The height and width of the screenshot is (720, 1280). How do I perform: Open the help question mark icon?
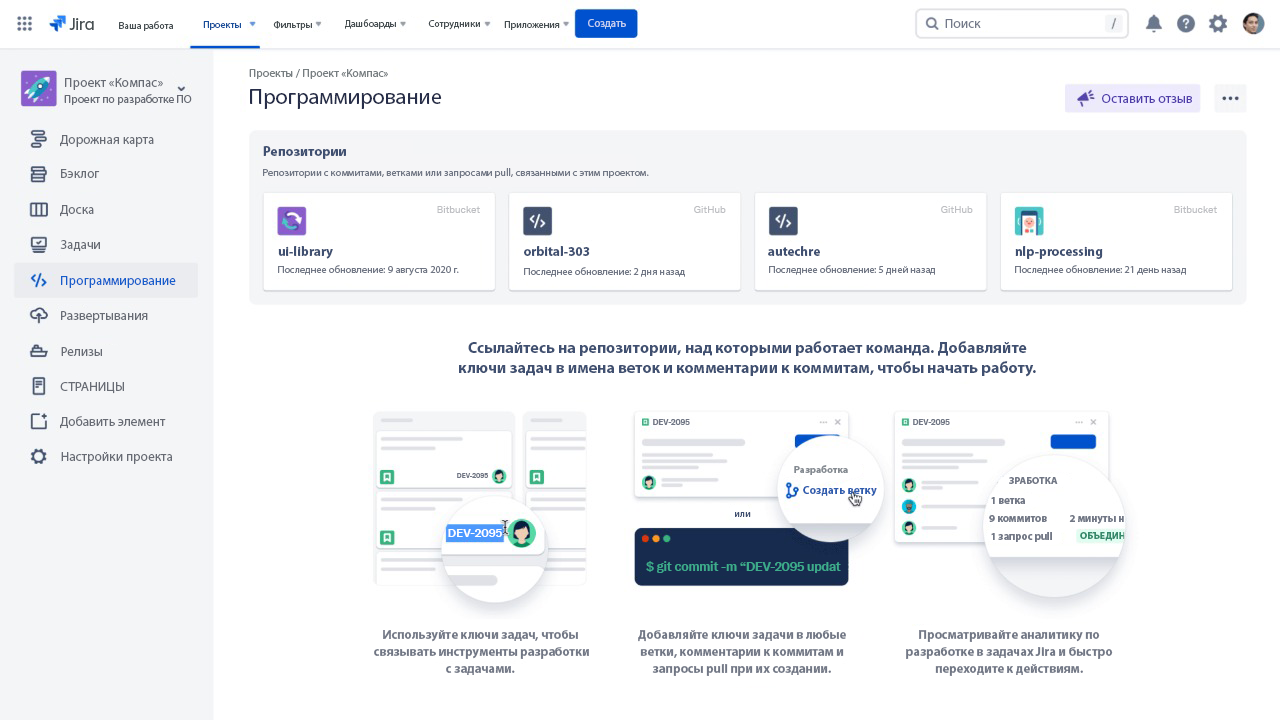1185,24
